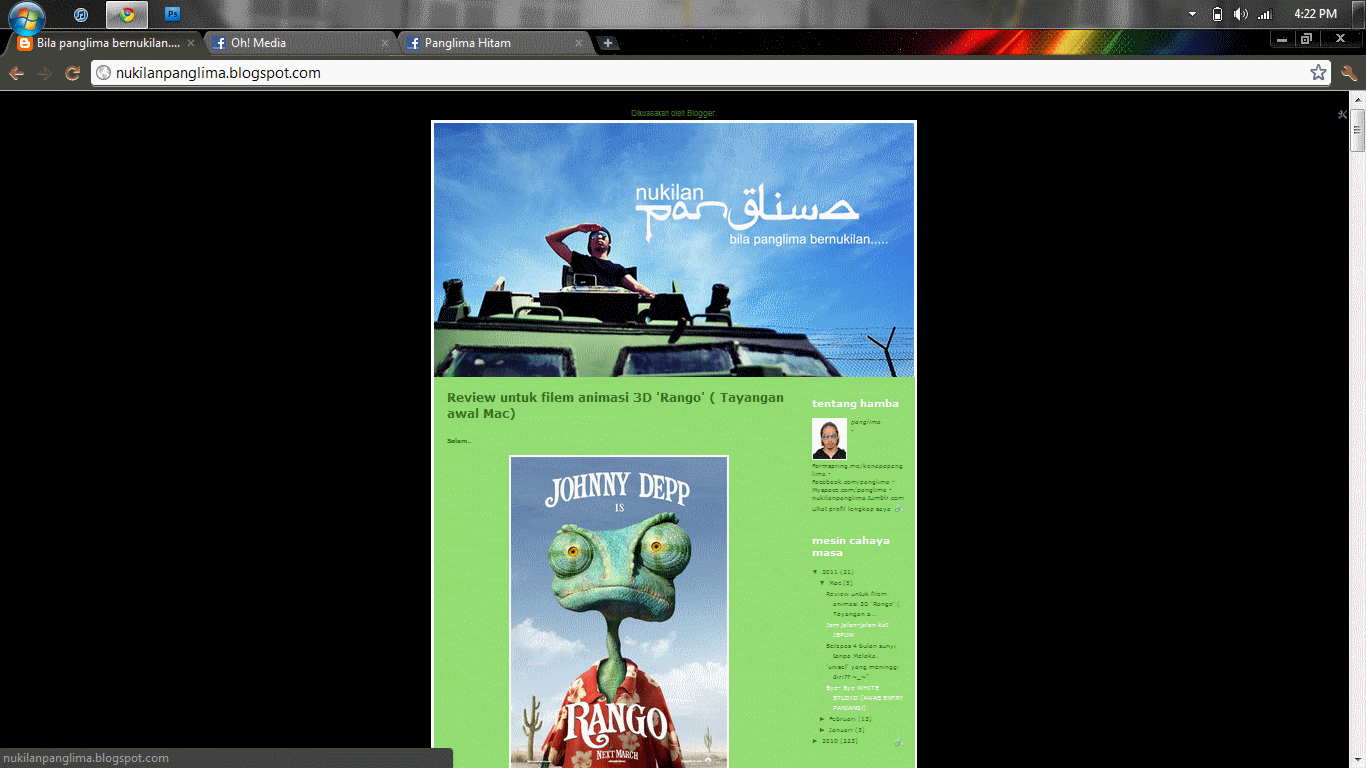
Task: Close the Bila panglima bernukilan tab
Action: point(191,43)
